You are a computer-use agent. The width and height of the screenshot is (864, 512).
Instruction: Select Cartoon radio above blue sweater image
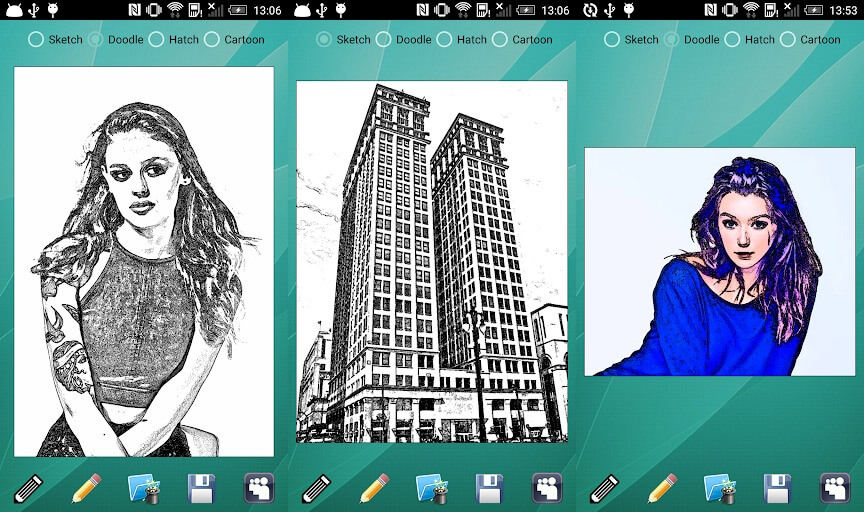(788, 40)
